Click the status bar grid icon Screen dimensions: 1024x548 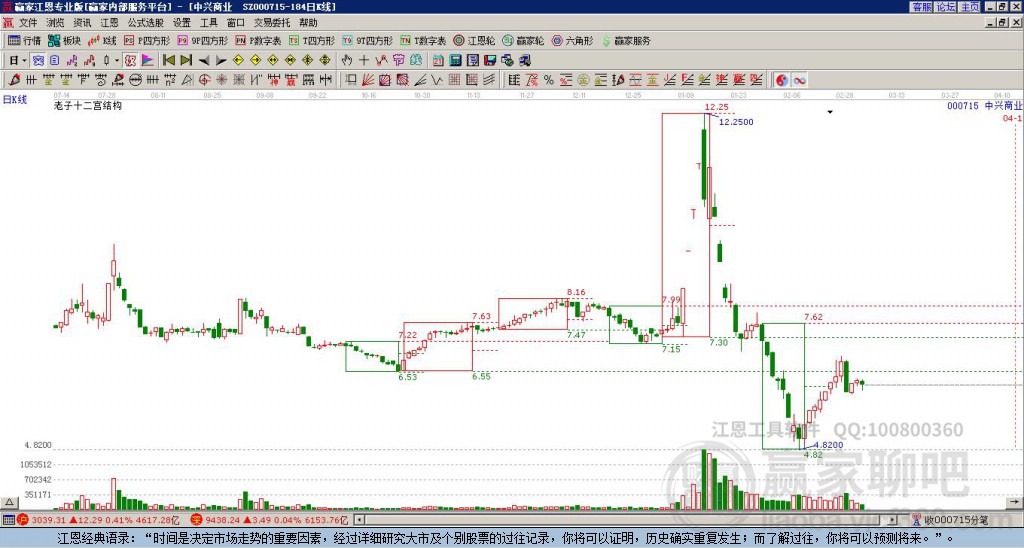pyautogui.click(x=8, y=520)
